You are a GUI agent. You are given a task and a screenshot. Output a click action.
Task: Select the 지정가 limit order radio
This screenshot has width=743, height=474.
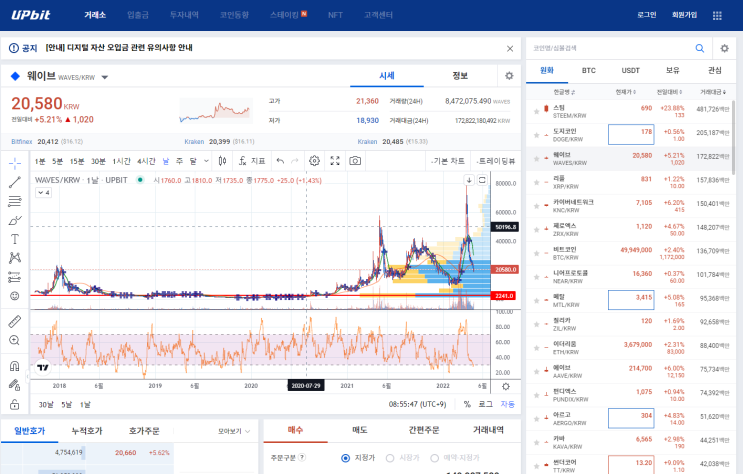point(345,458)
